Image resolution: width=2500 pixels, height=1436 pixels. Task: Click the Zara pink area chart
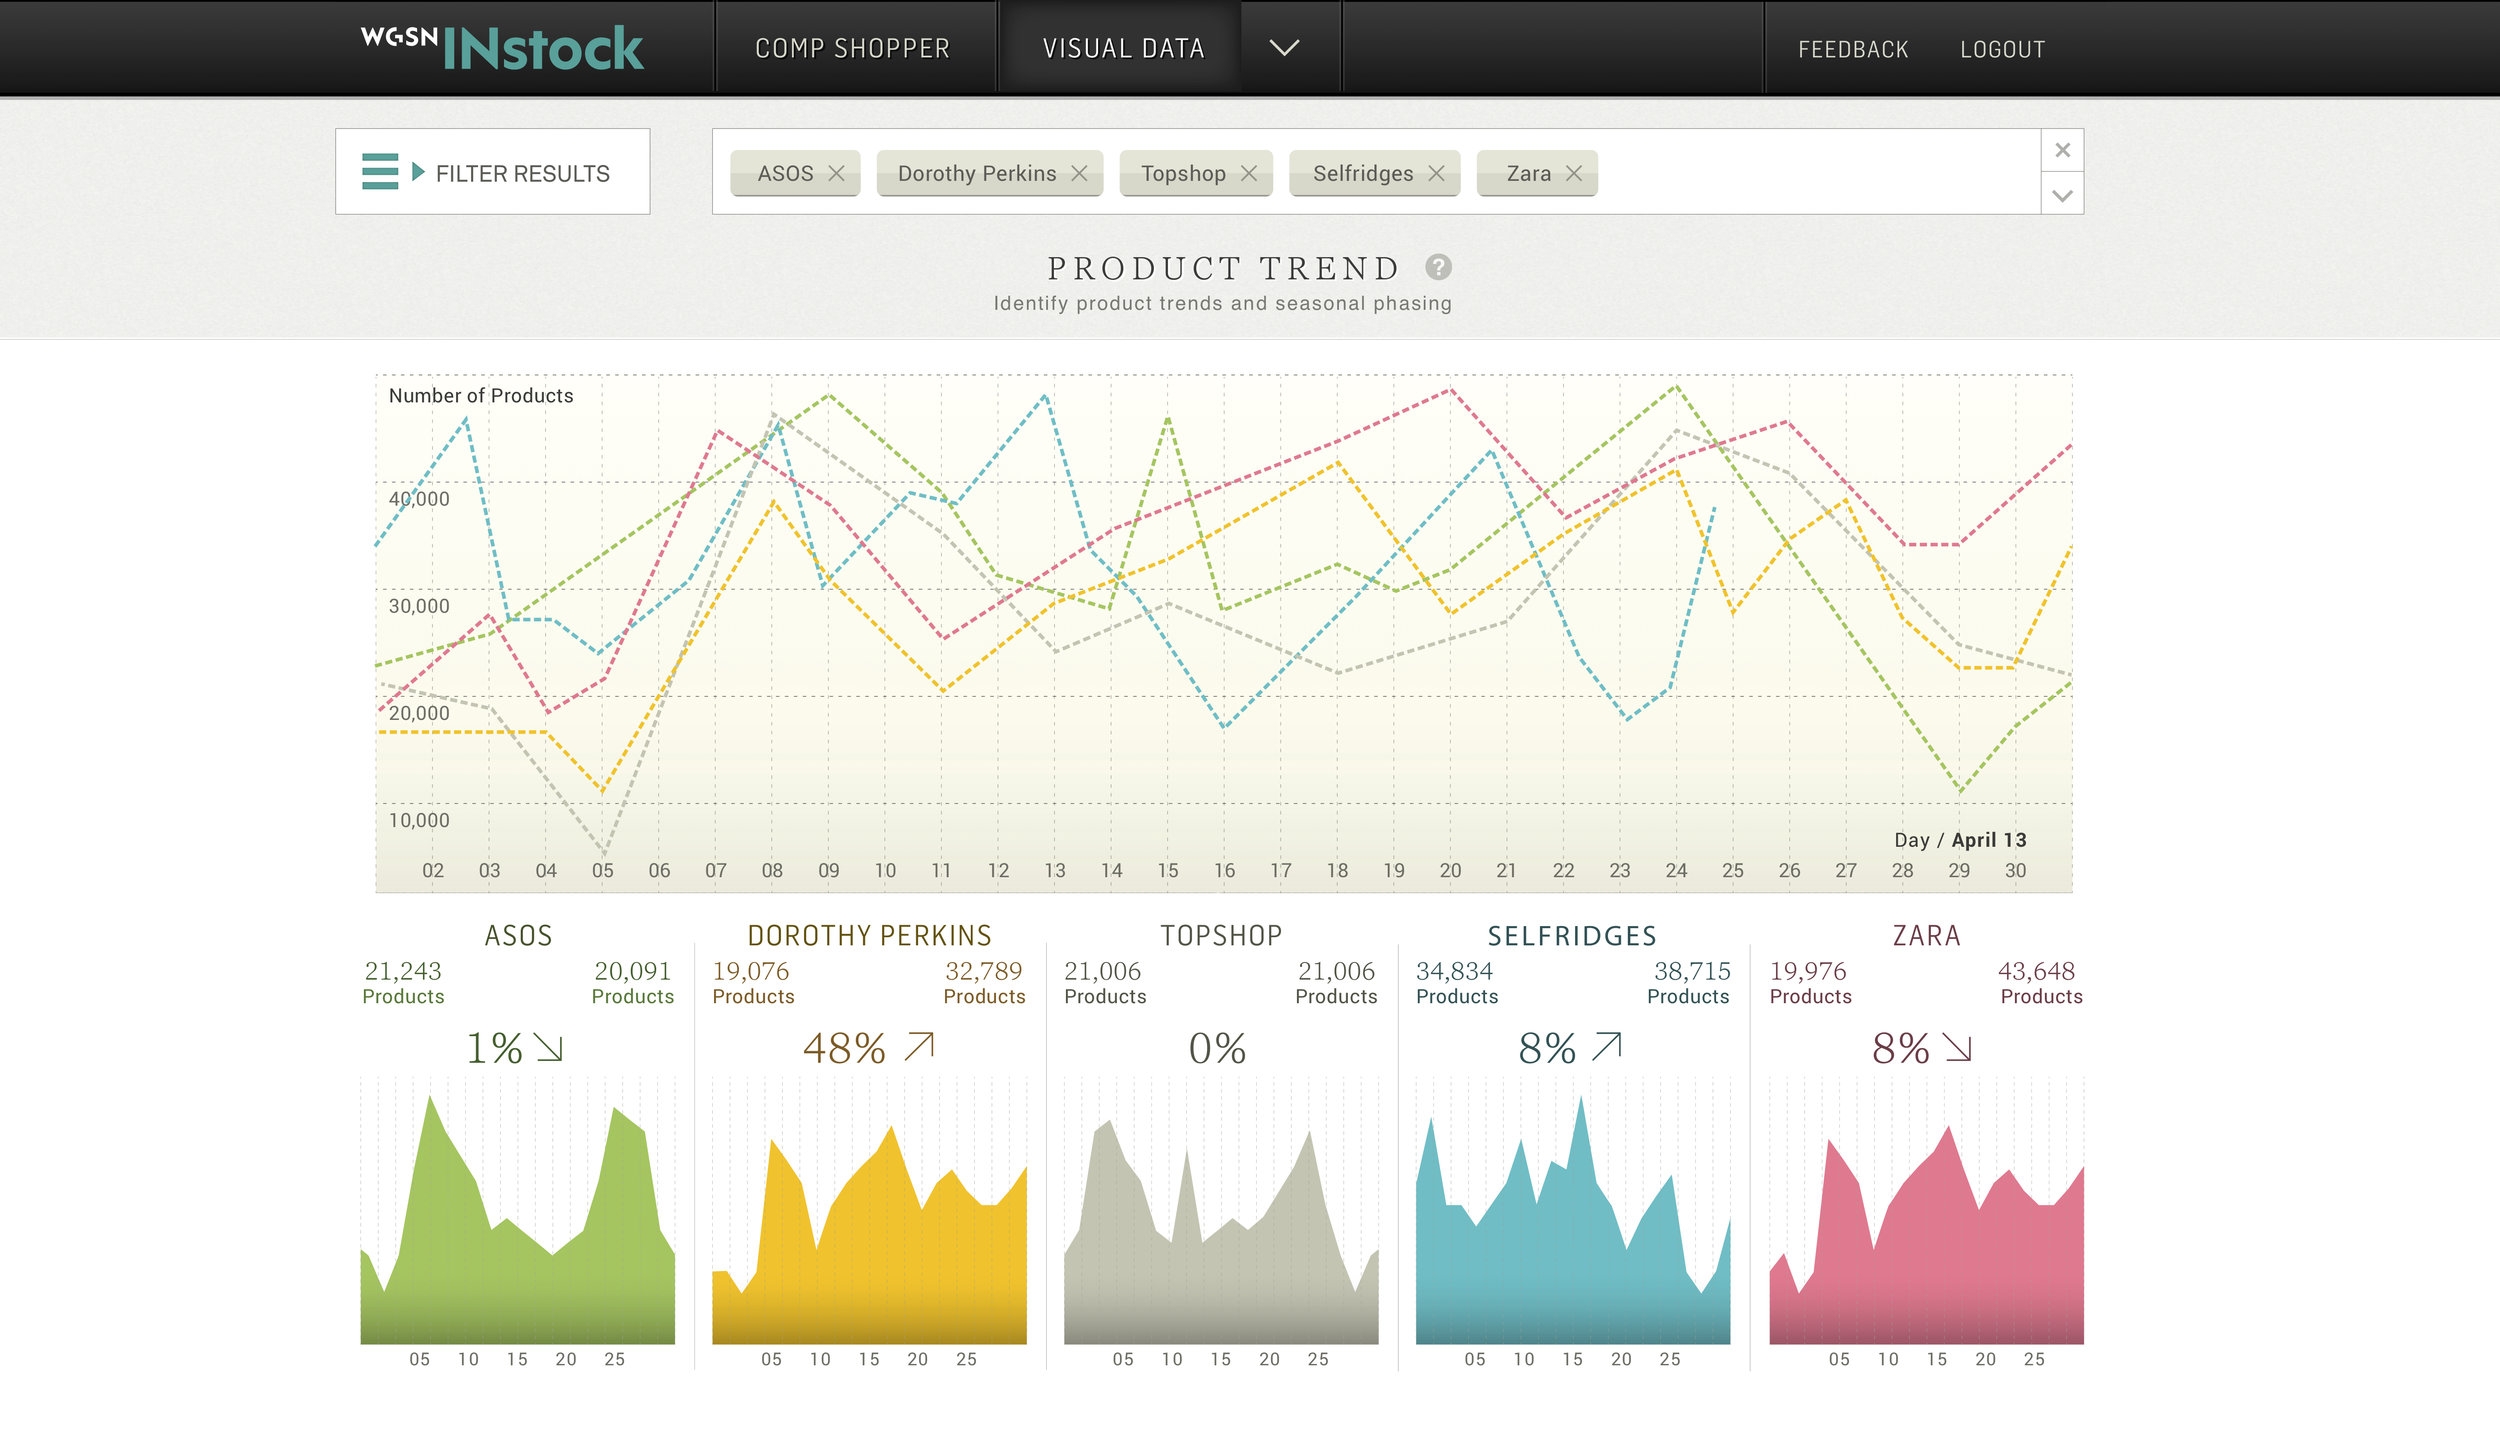pyautogui.click(x=1926, y=1235)
